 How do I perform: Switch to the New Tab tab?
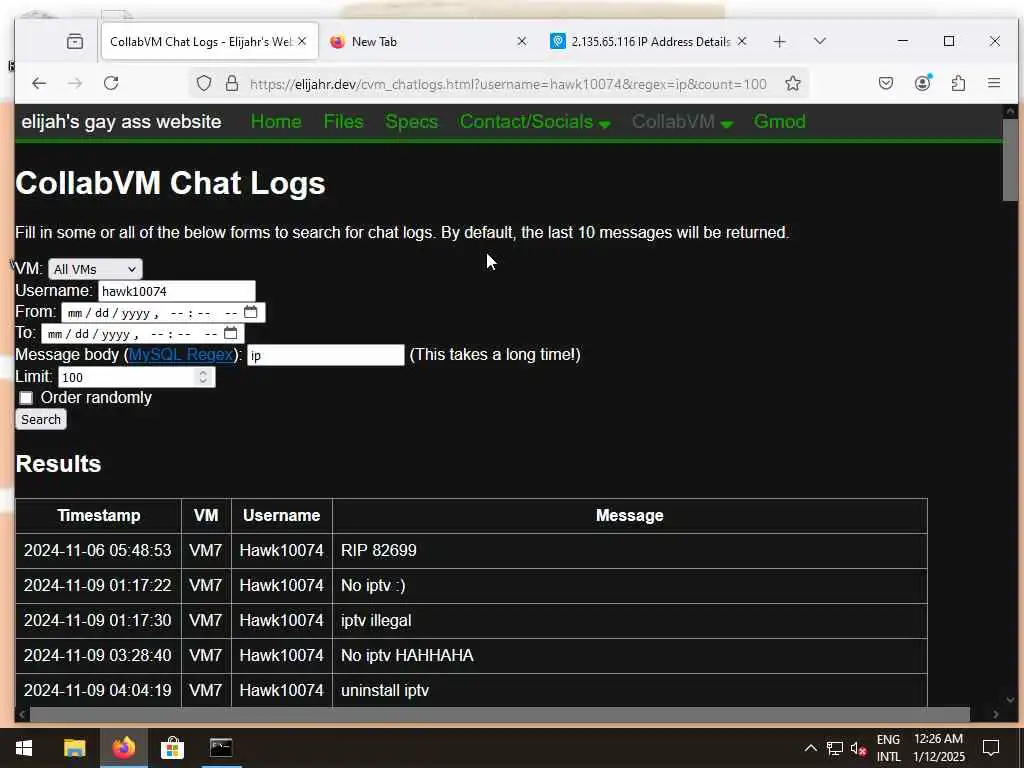coord(428,42)
